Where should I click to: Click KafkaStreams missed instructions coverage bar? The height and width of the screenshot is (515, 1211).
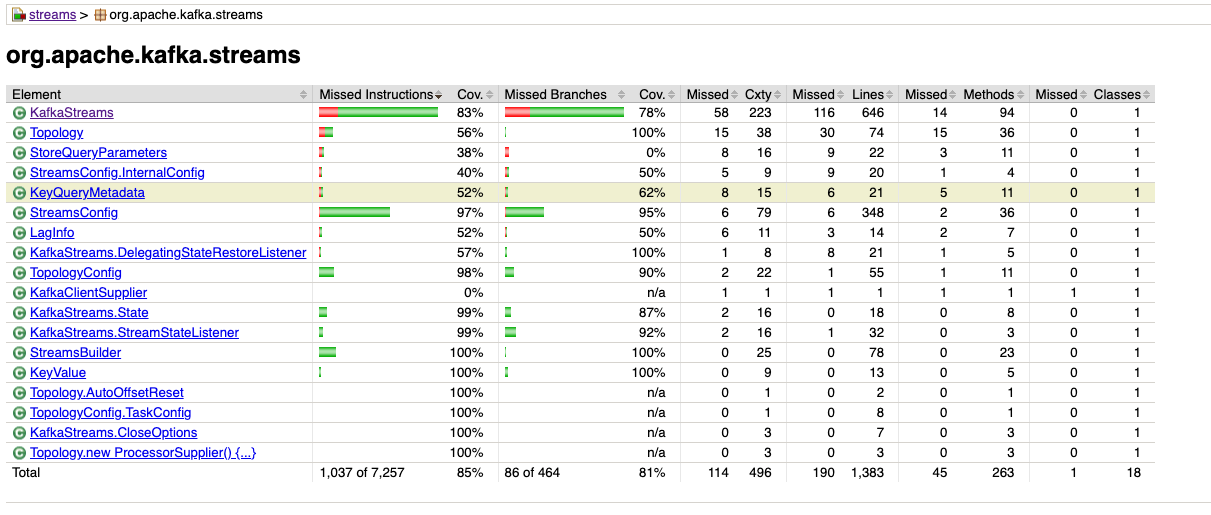click(x=378, y=113)
